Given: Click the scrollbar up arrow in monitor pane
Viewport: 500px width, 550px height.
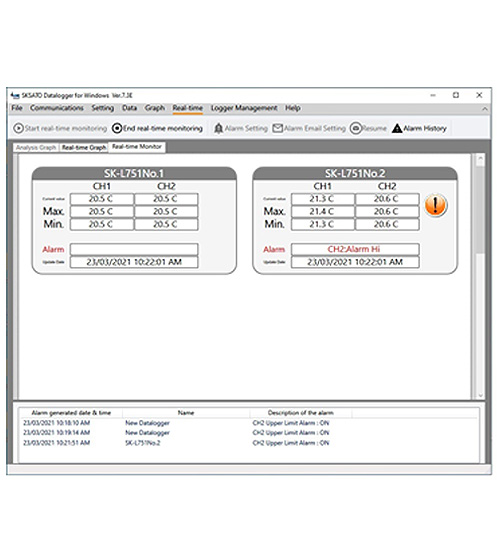Looking at the screenshot, I should click(x=480, y=160).
